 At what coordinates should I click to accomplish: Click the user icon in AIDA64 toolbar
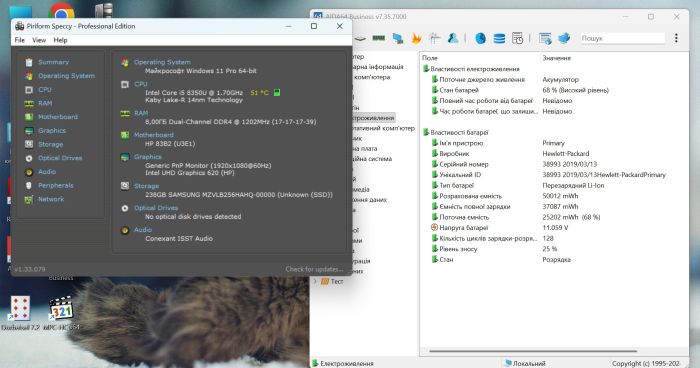coord(453,38)
